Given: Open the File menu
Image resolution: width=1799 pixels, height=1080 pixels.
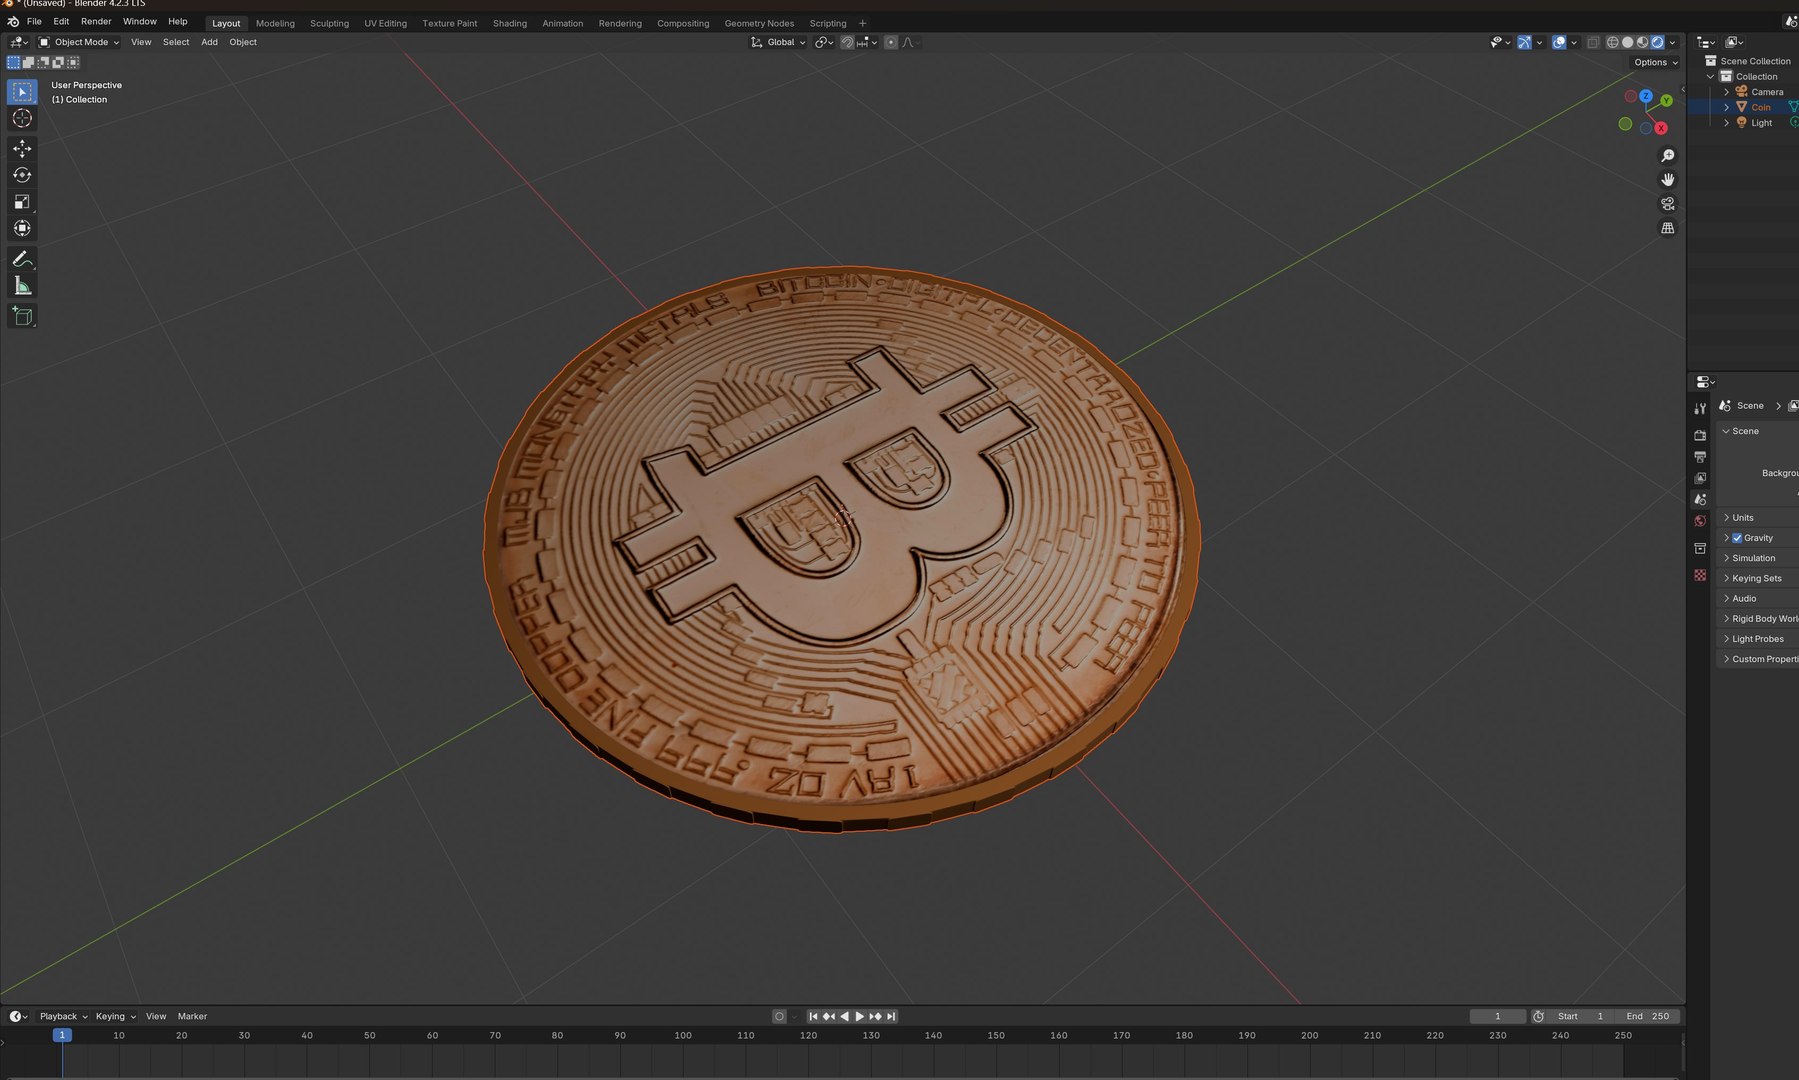Looking at the screenshot, I should pyautogui.click(x=34, y=21).
